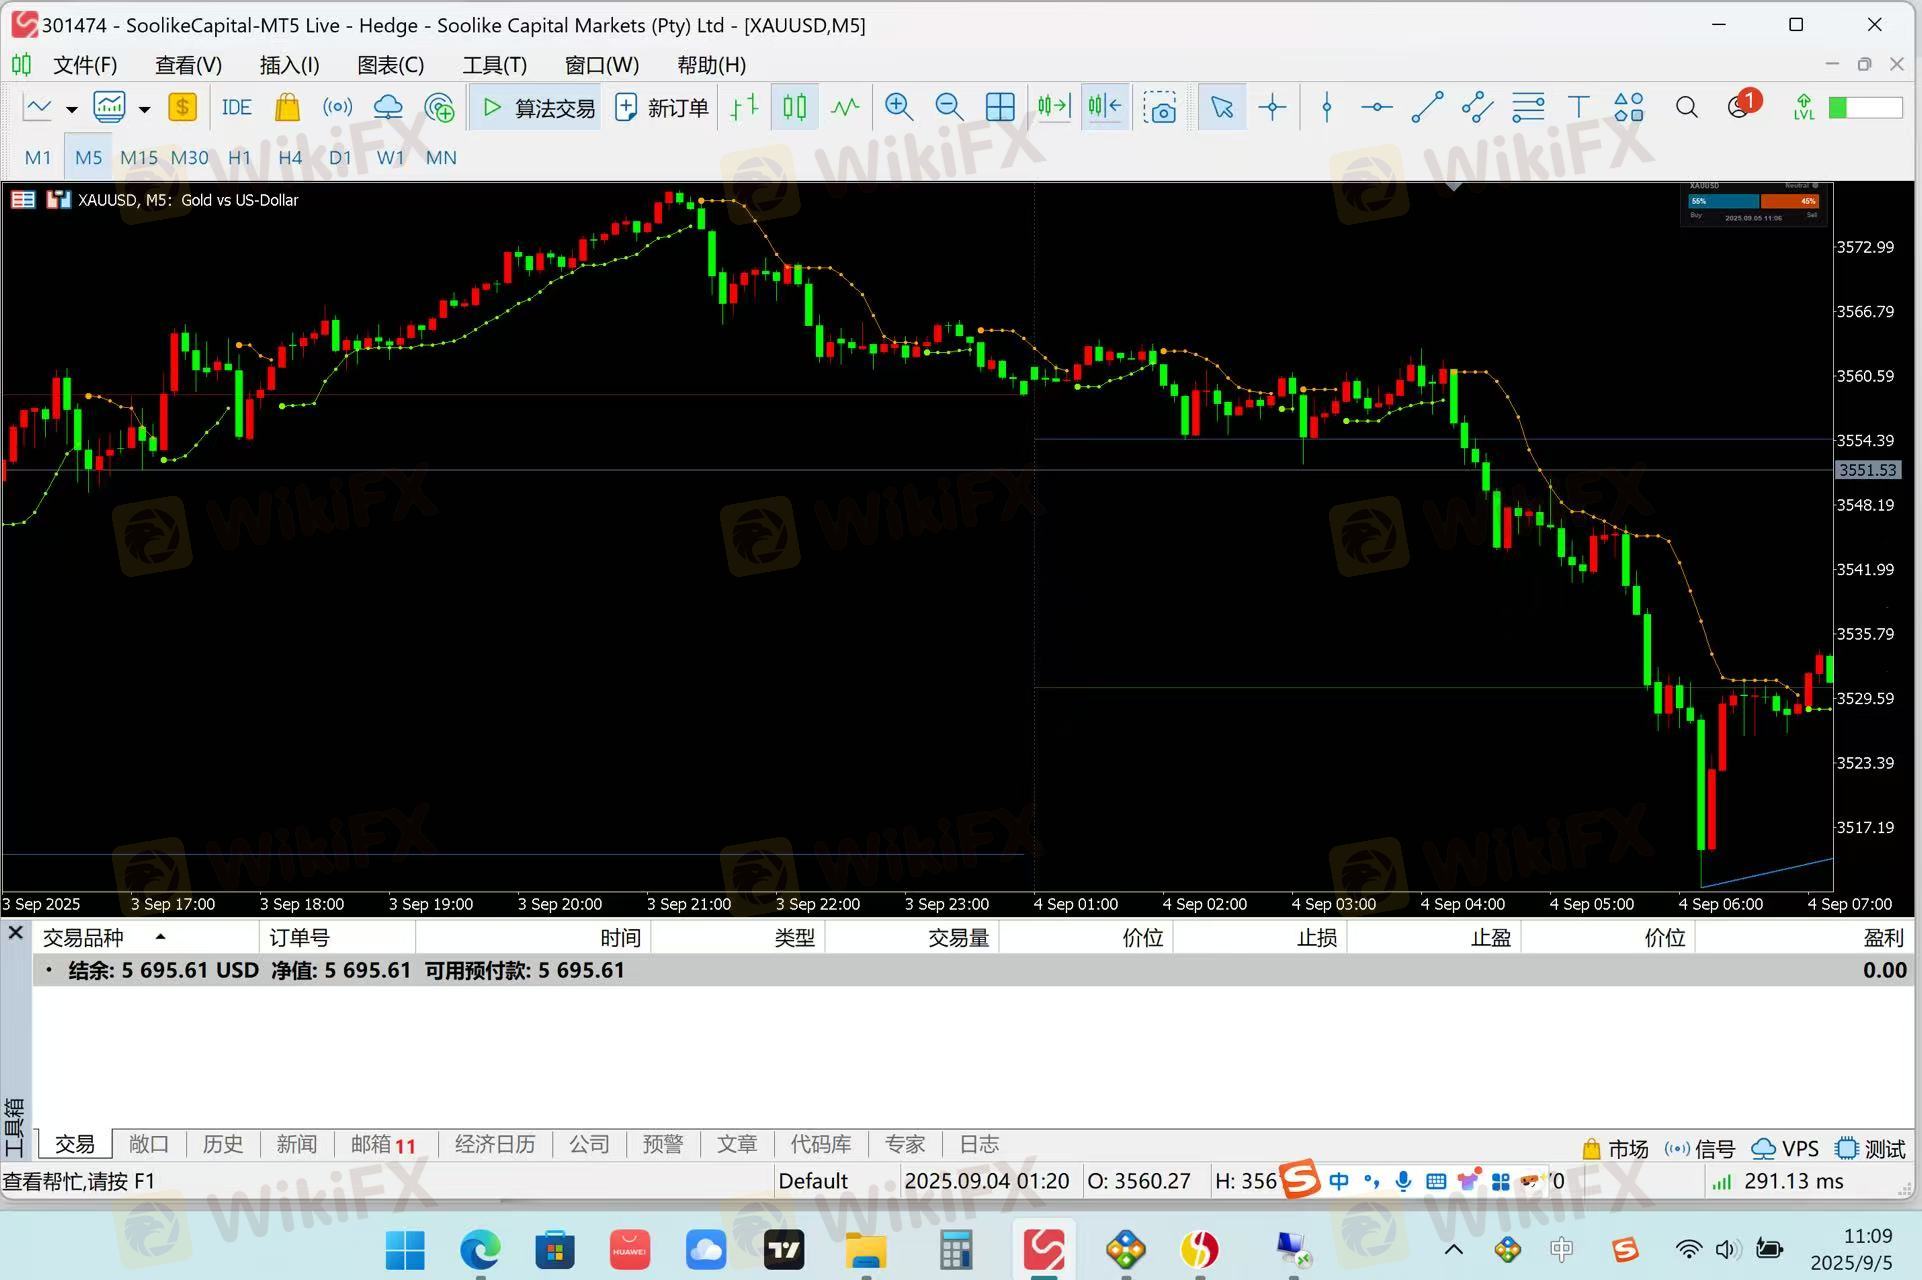Switch chart to candlestick display mode
Image resolution: width=1922 pixels, height=1280 pixels.
795,107
